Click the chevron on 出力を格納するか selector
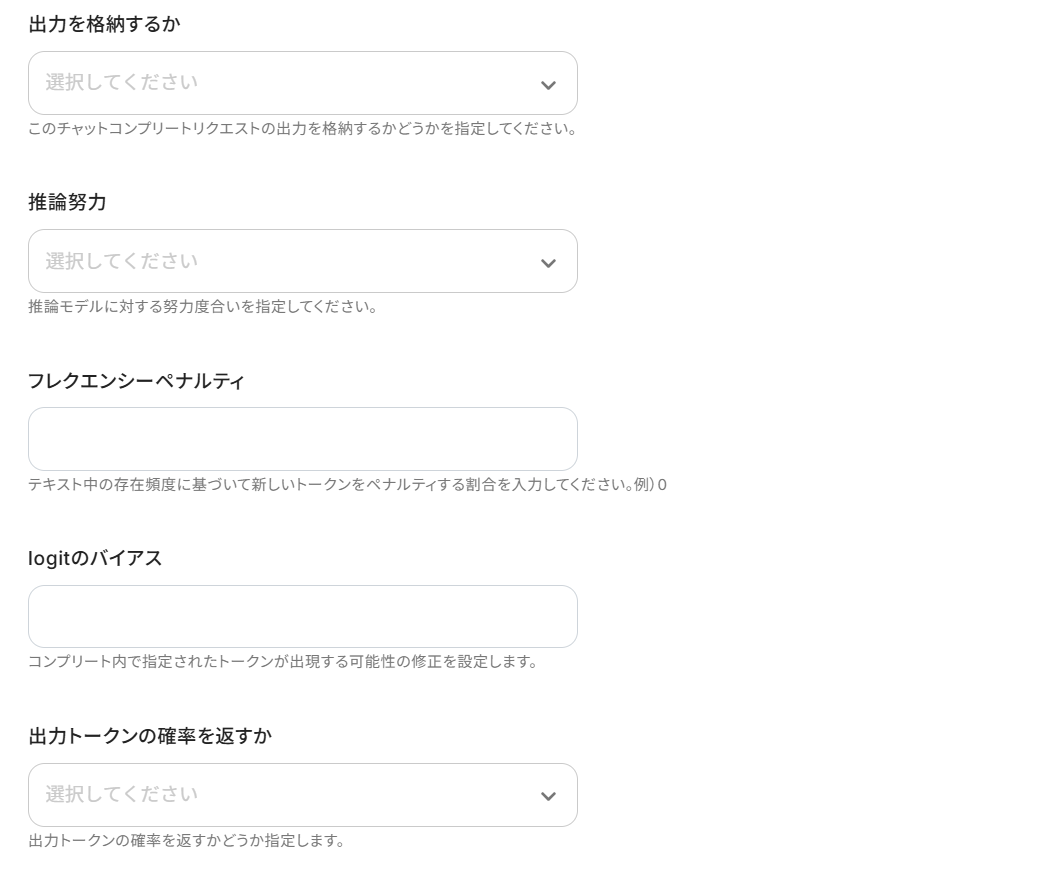This screenshot has height=870, width=1046. click(x=548, y=83)
